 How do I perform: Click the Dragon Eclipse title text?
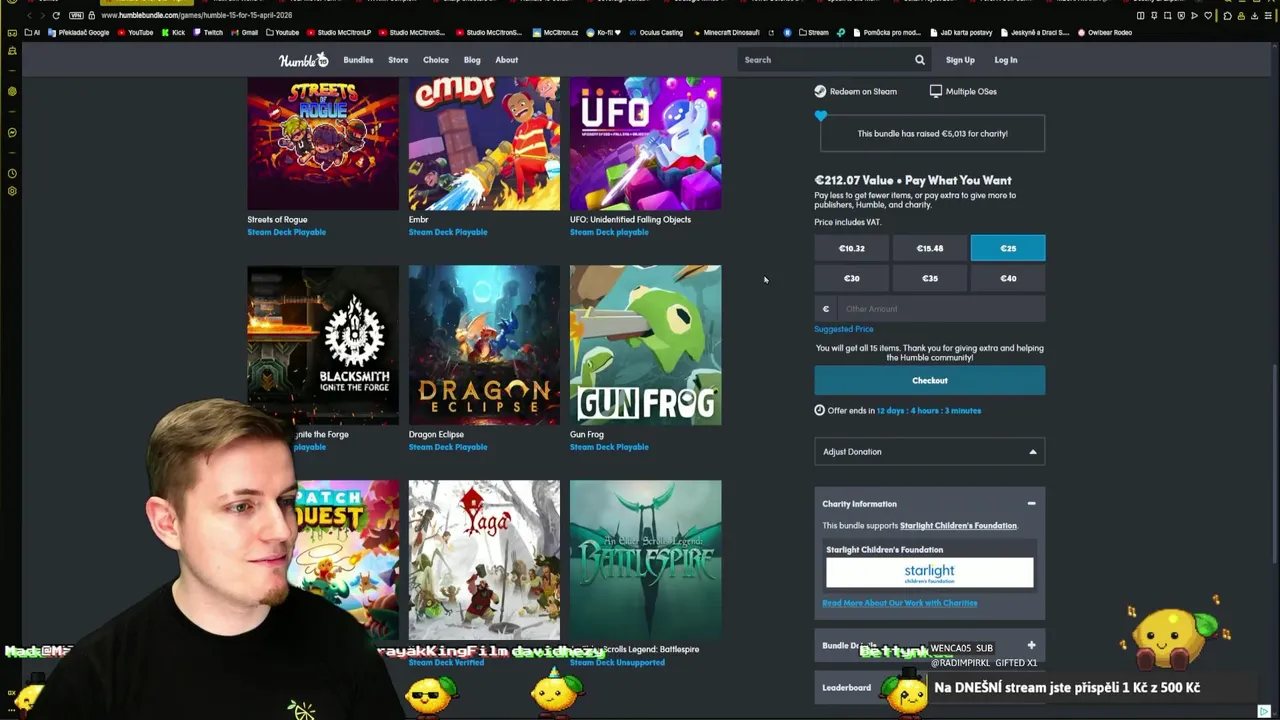coord(436,435)
